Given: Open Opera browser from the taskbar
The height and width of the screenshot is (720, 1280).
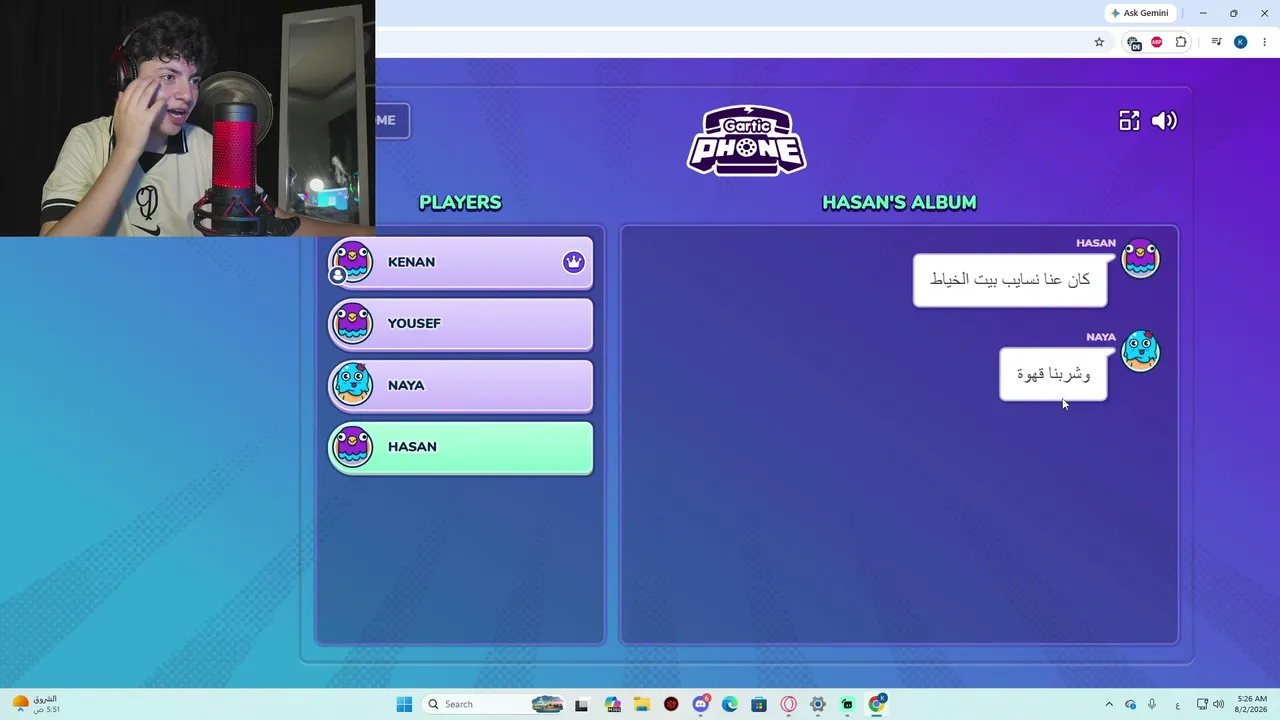Looking at the screenshot, I should tap(789, 704).
